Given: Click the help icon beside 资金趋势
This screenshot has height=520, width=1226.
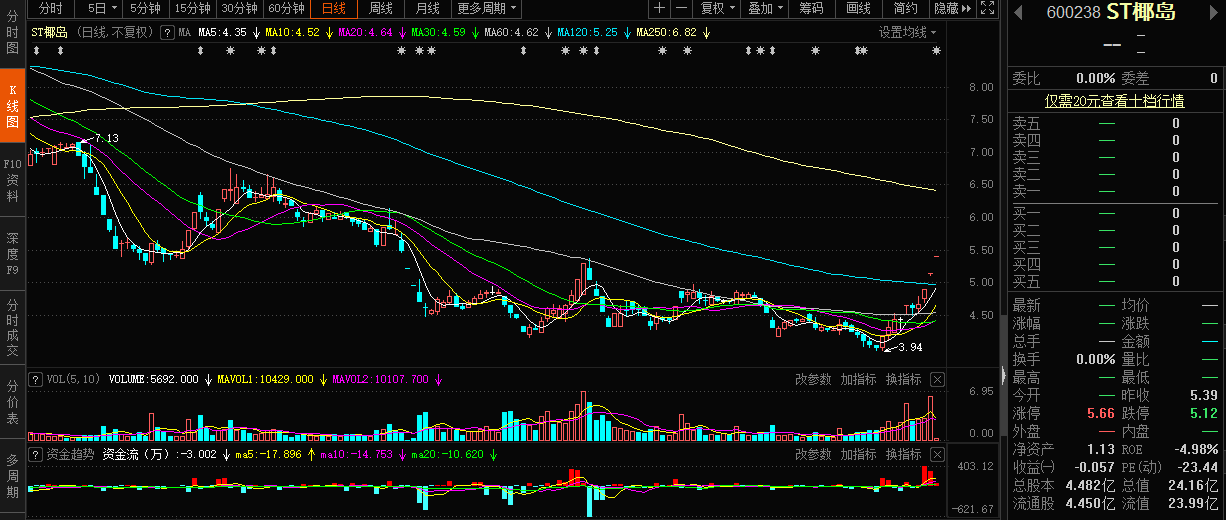Looking at the screenshot, I should 36,454.
